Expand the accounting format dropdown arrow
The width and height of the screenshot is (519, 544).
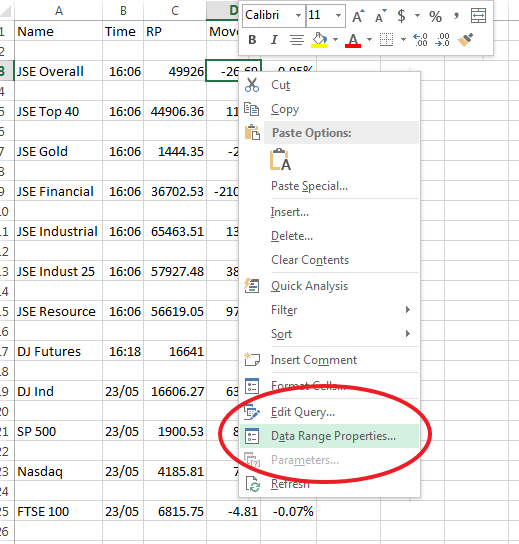click(417, 16)
